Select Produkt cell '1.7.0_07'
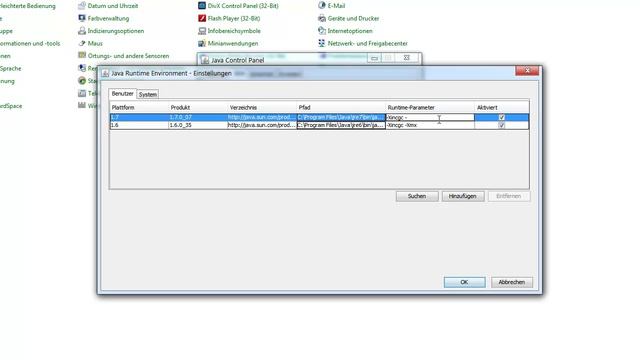Screen dimensions: 640x360 click(198, 118)
